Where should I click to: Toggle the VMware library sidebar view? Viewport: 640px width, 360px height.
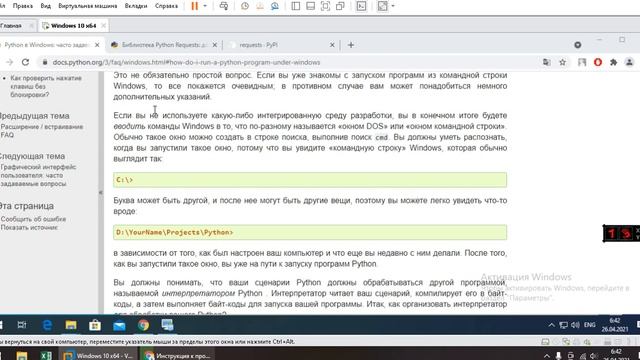point(296,6)
